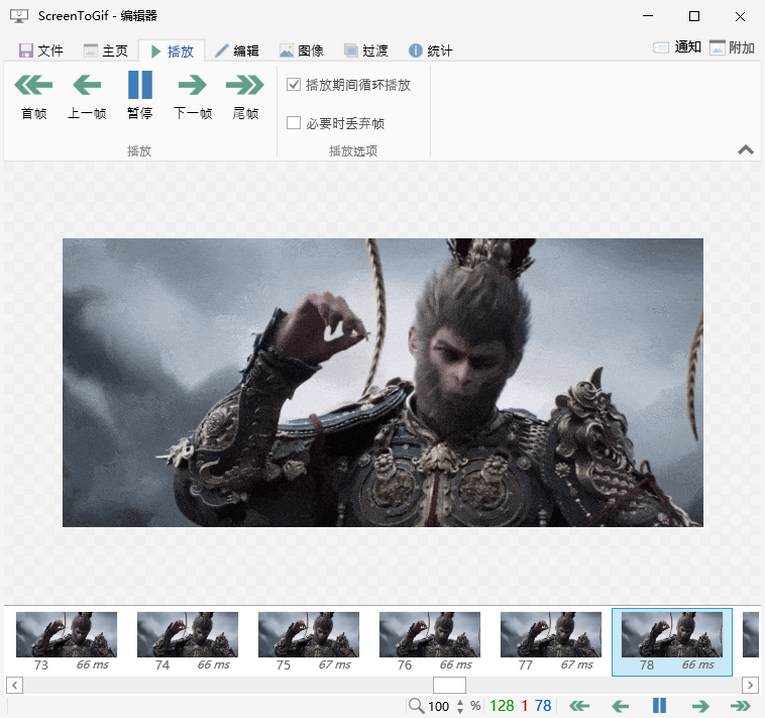
Task: Open the 文件 tab
Action: click(41, 50)
